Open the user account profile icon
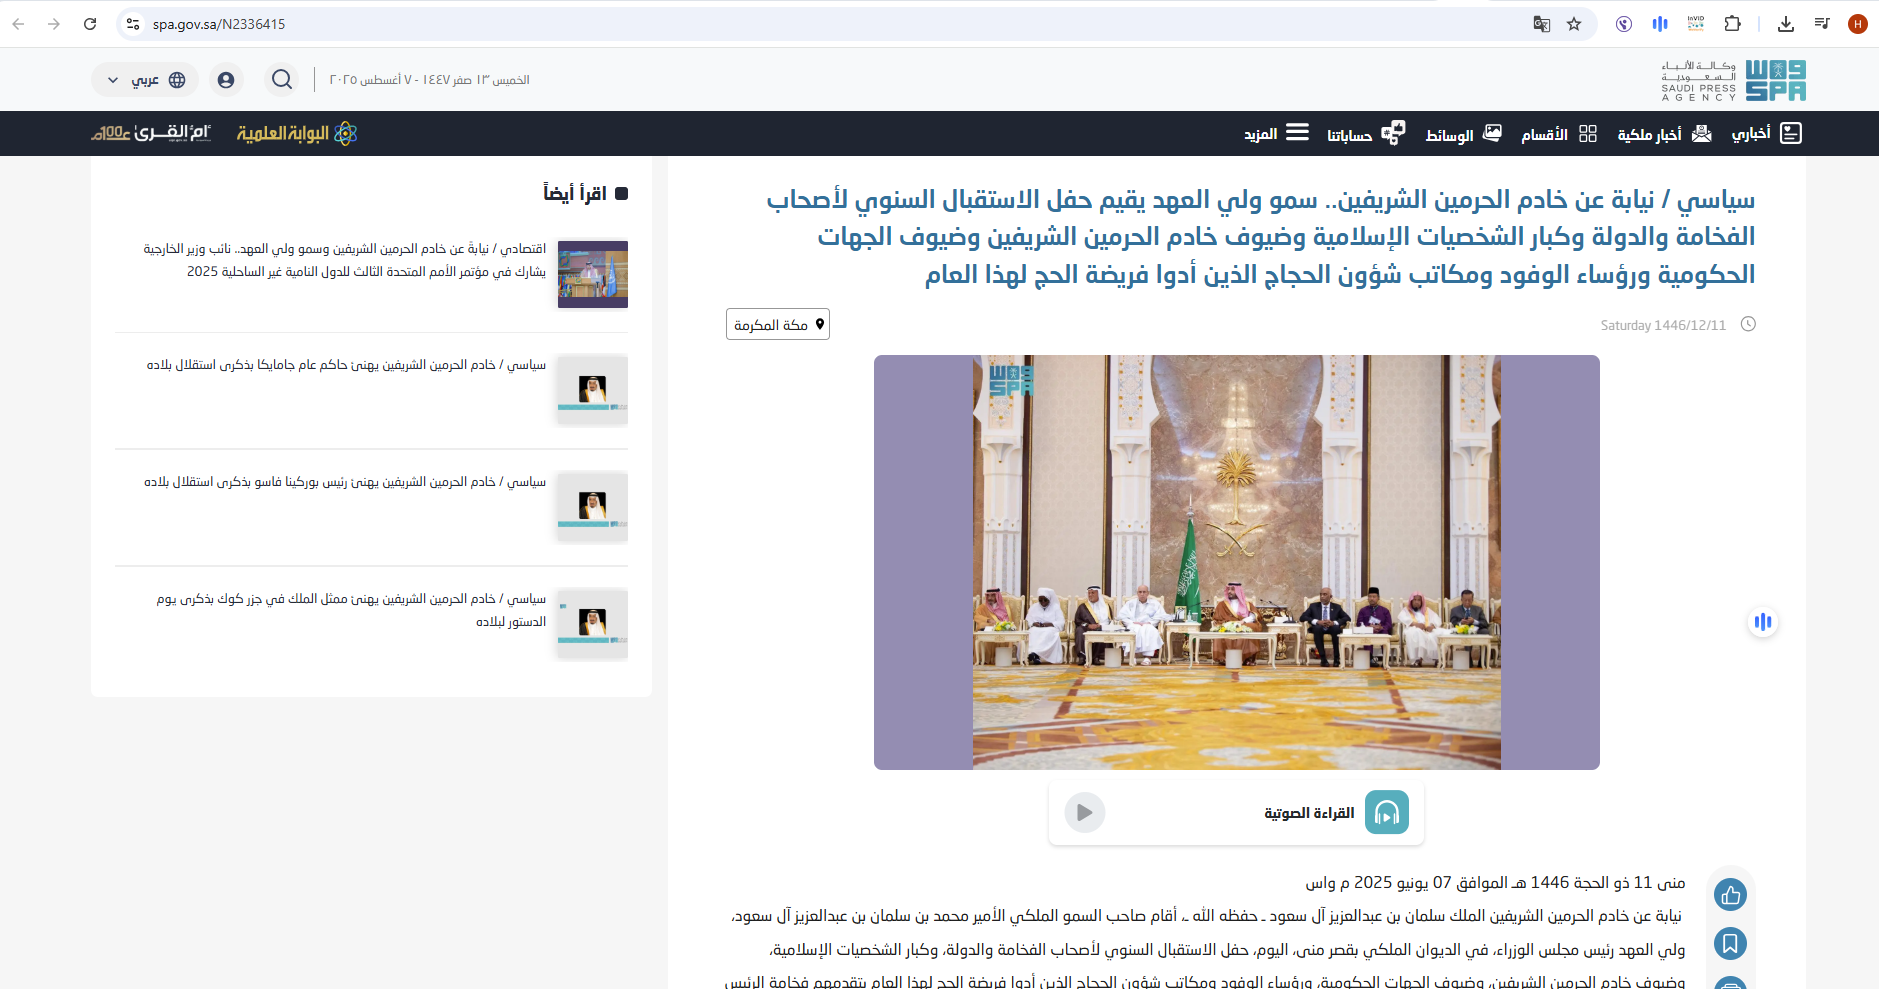Image resolution: width=1879 pixels, height=989 pixels. (226, 80)
